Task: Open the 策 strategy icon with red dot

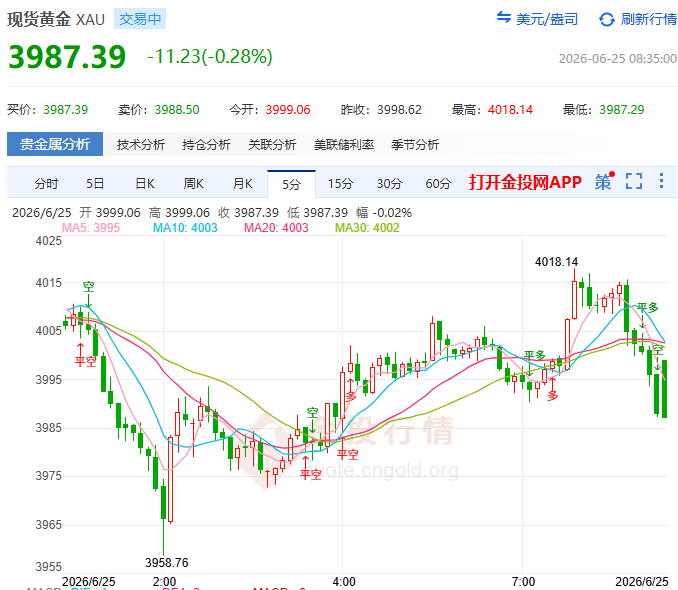Action: pyautogui.click(x=604, y=181)
